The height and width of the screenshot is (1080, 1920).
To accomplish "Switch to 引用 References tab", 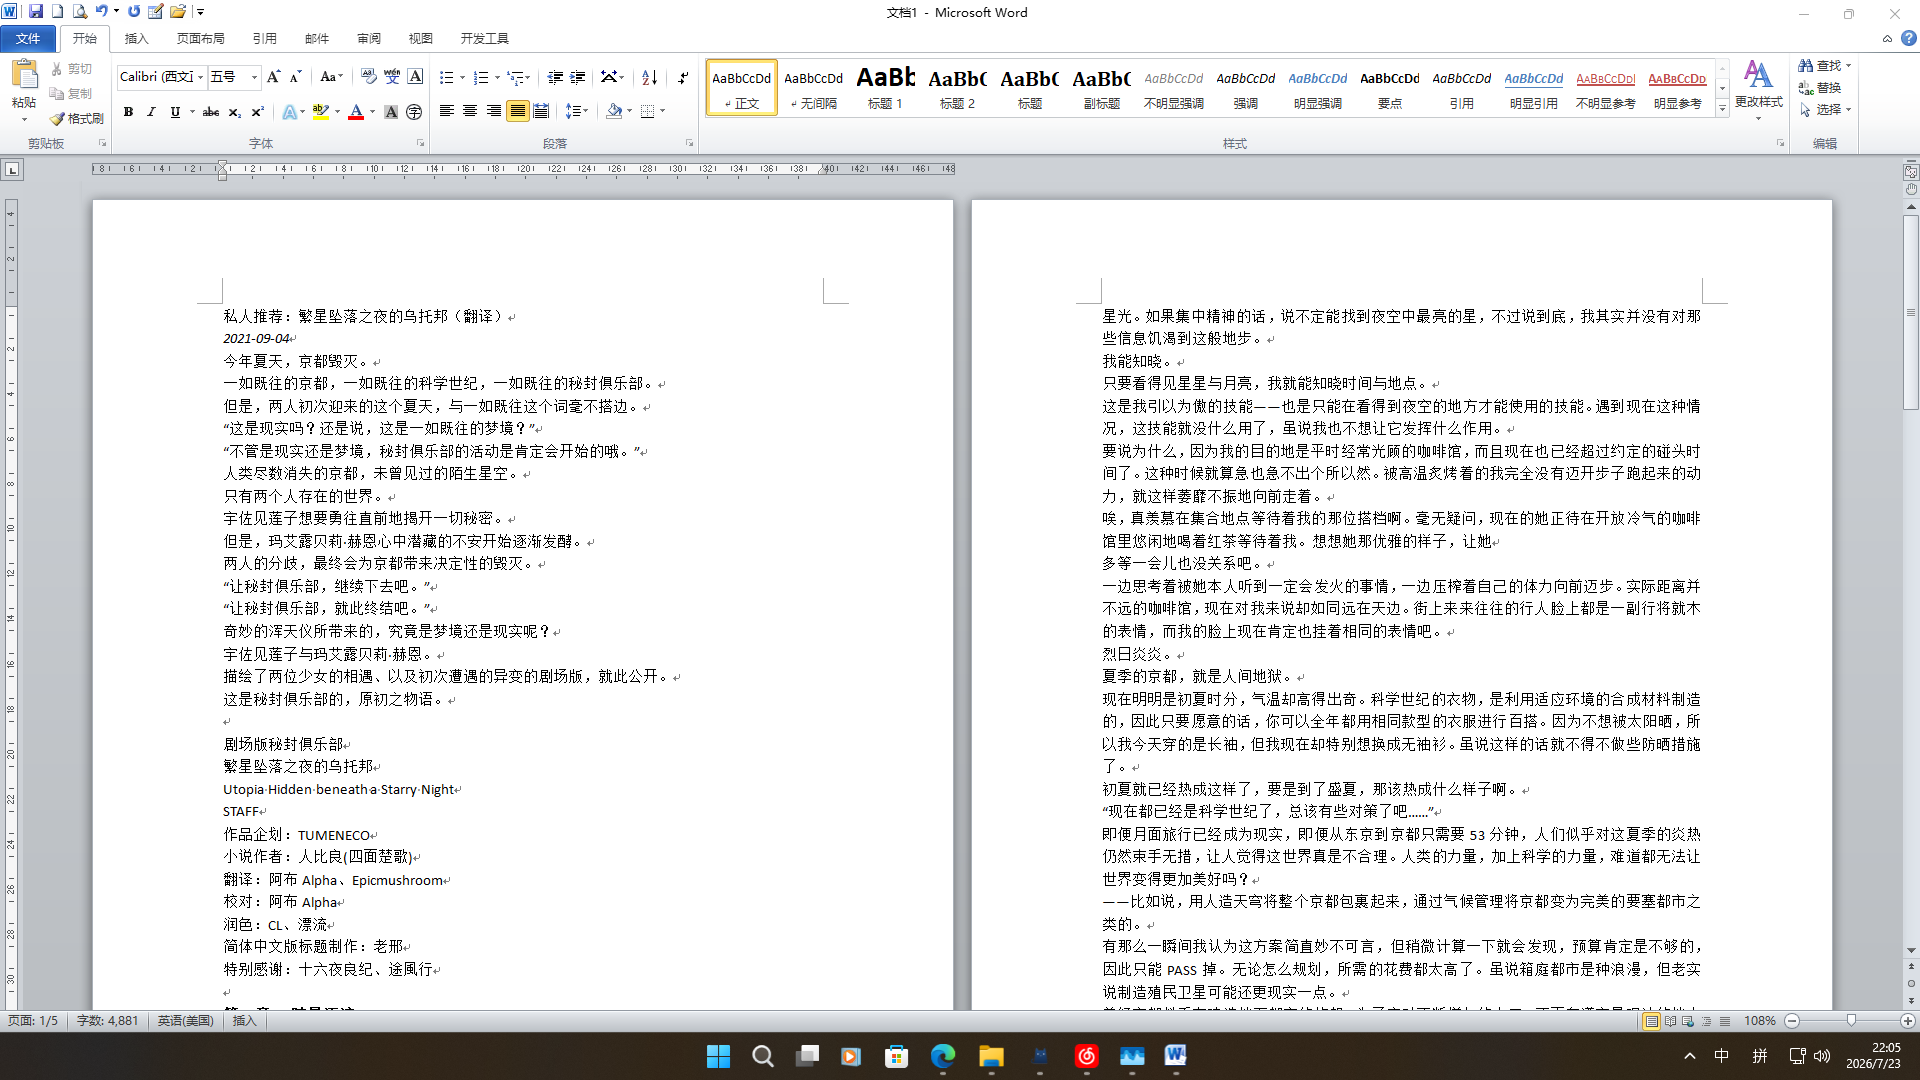I will tap(264, 38).
